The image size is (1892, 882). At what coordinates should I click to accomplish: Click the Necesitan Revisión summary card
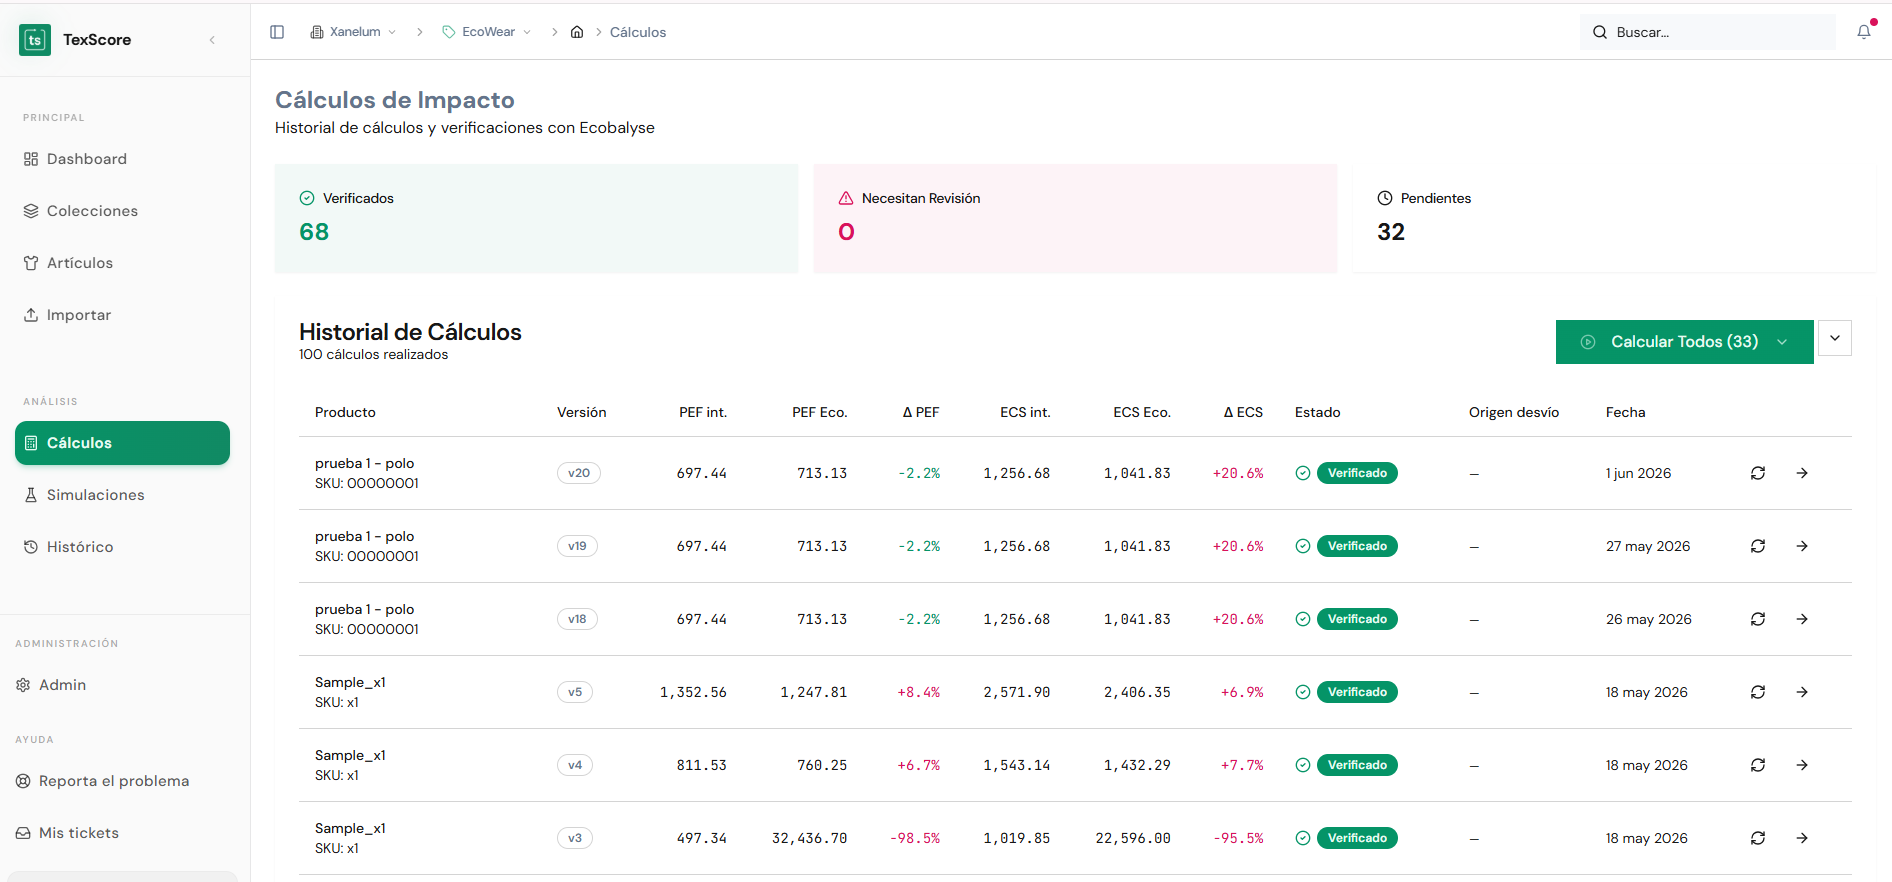[1076, 219]
